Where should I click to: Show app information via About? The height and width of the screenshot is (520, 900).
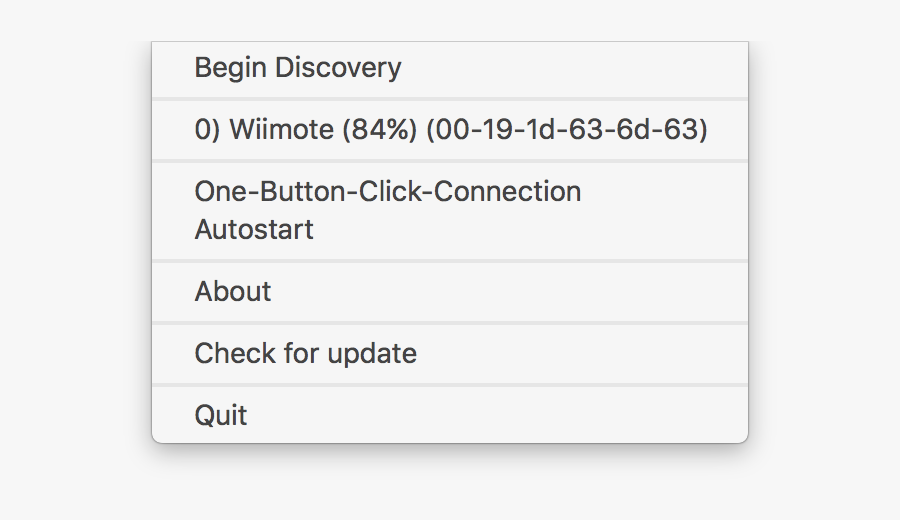click(x=233, y=292)
